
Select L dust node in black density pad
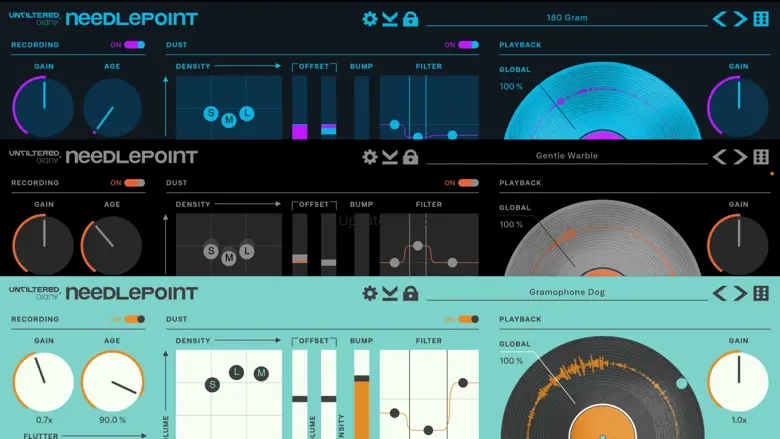(x=247, y=251)
